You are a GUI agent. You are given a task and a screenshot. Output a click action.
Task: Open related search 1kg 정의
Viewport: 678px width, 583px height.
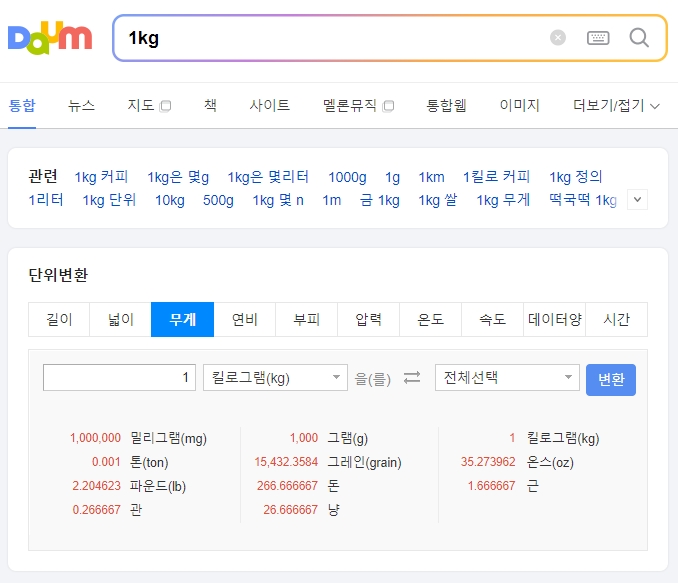(576, 177)
